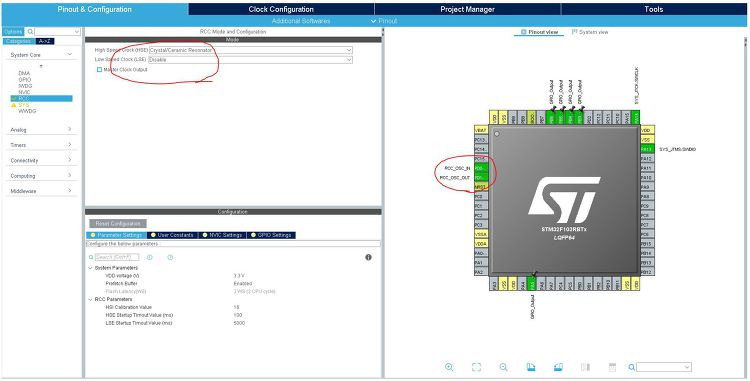Select the yellow VBAT pin on the chip
This screenshot has height=381, width=750.
(x=481, y=130)
